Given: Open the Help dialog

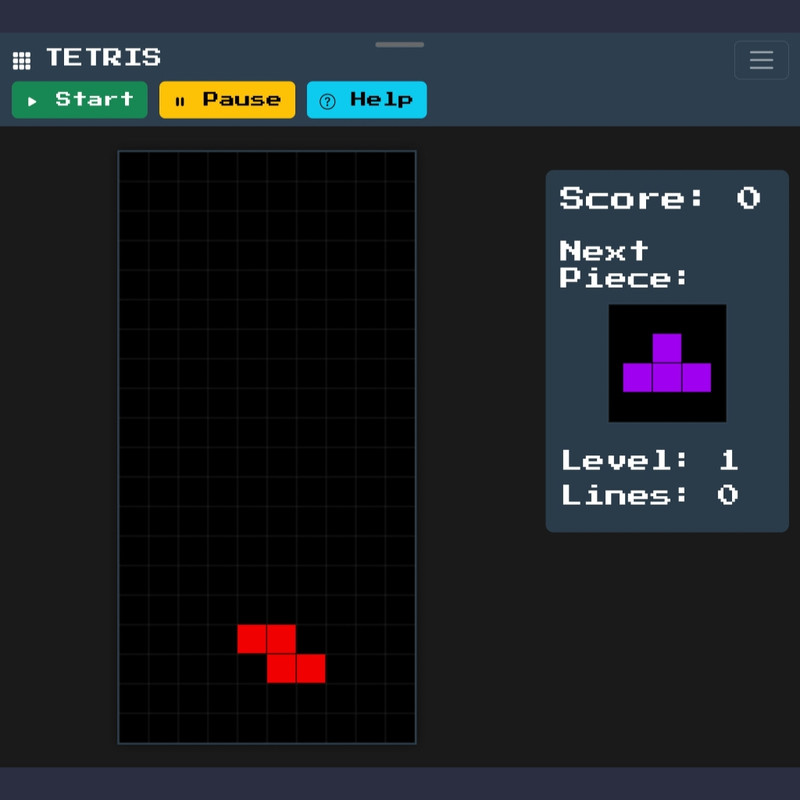Looking at the screenshot, I should point(367,99).
